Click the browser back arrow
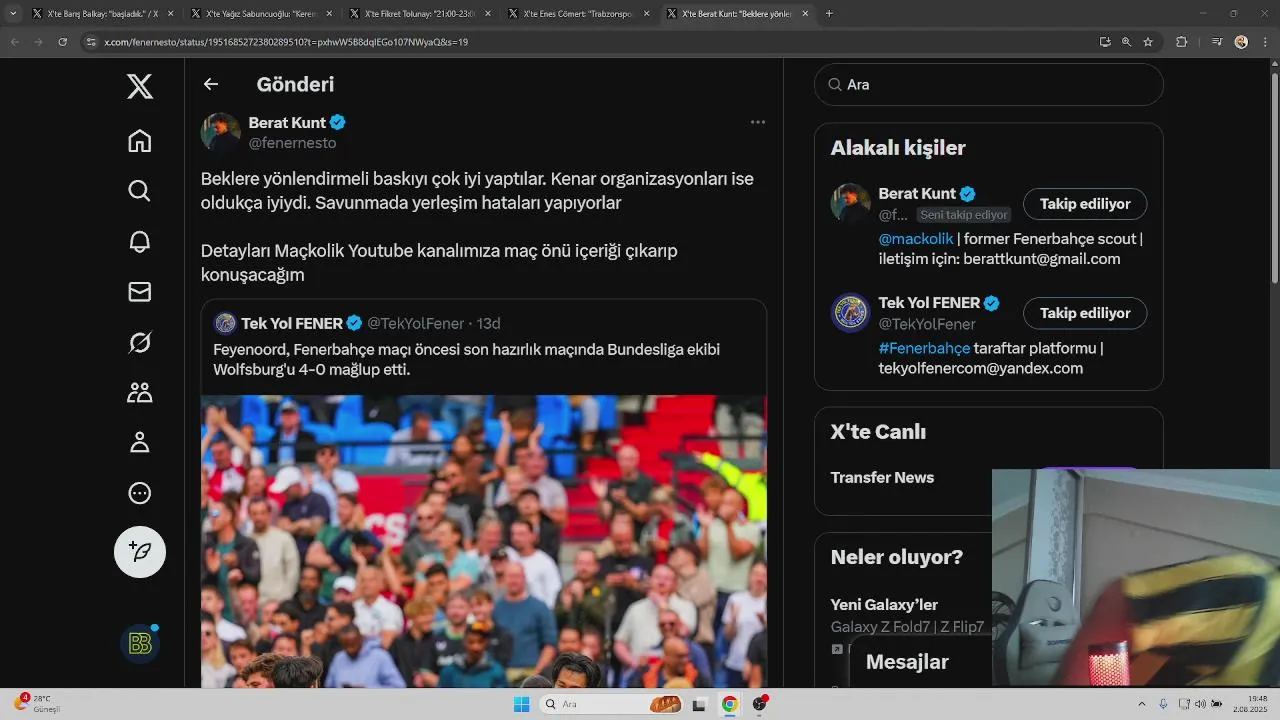The width and height of the screenshot is (1280, 720). pyautogui.click(x=14, y=42)
